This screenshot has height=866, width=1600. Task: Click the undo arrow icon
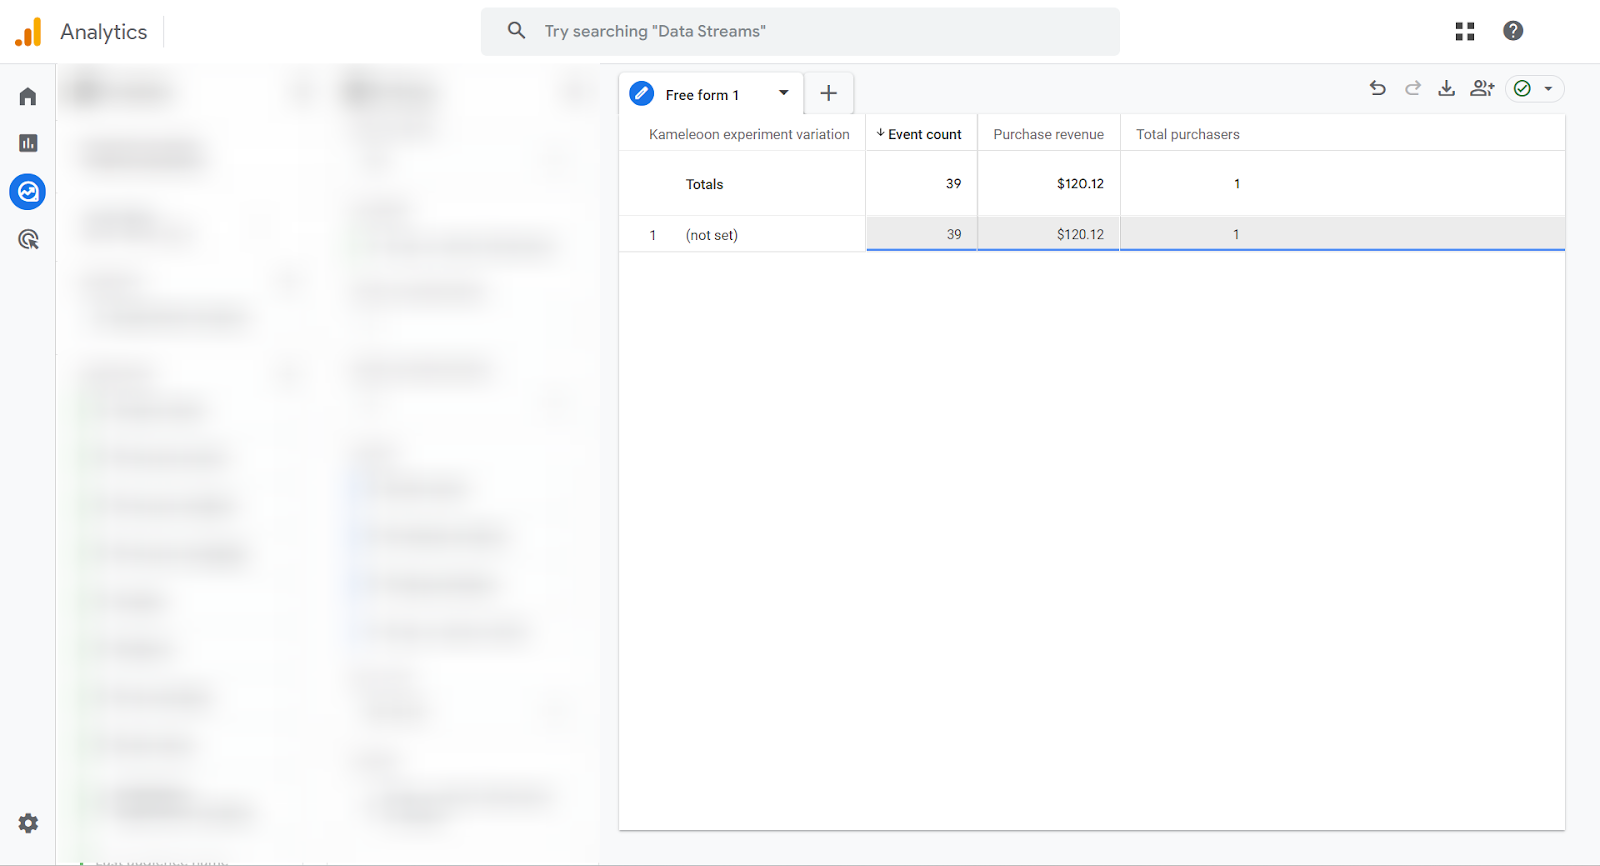click(1377, 88)
